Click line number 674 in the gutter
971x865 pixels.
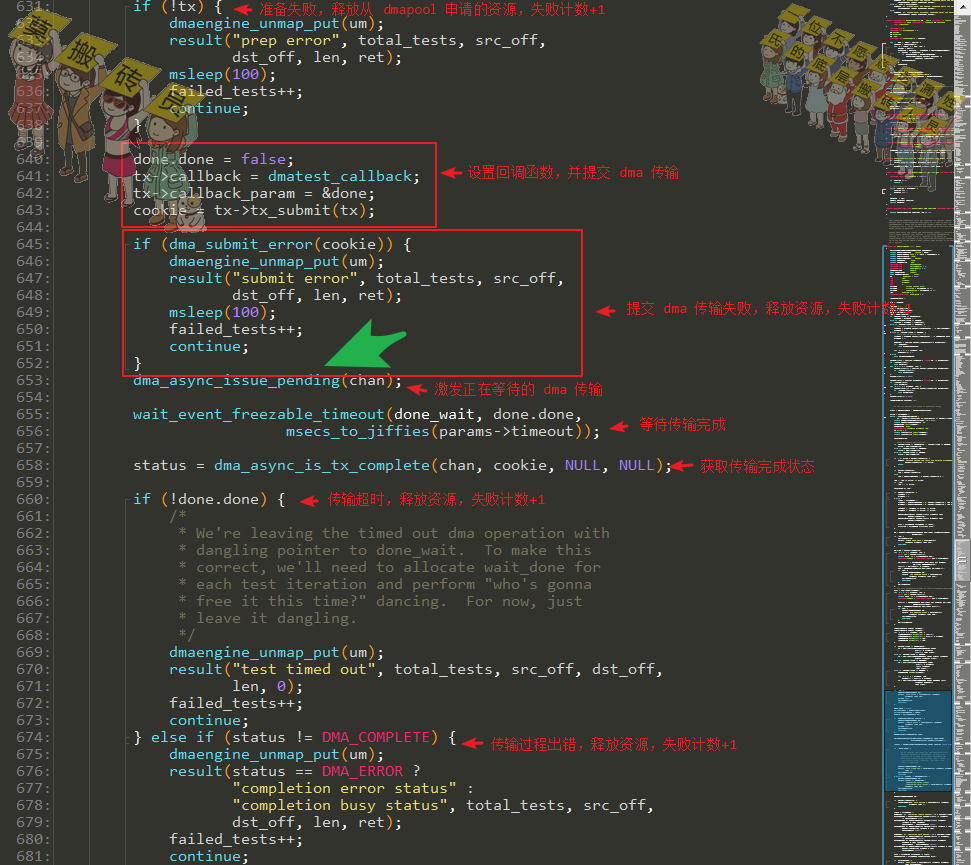click(33, 737)
